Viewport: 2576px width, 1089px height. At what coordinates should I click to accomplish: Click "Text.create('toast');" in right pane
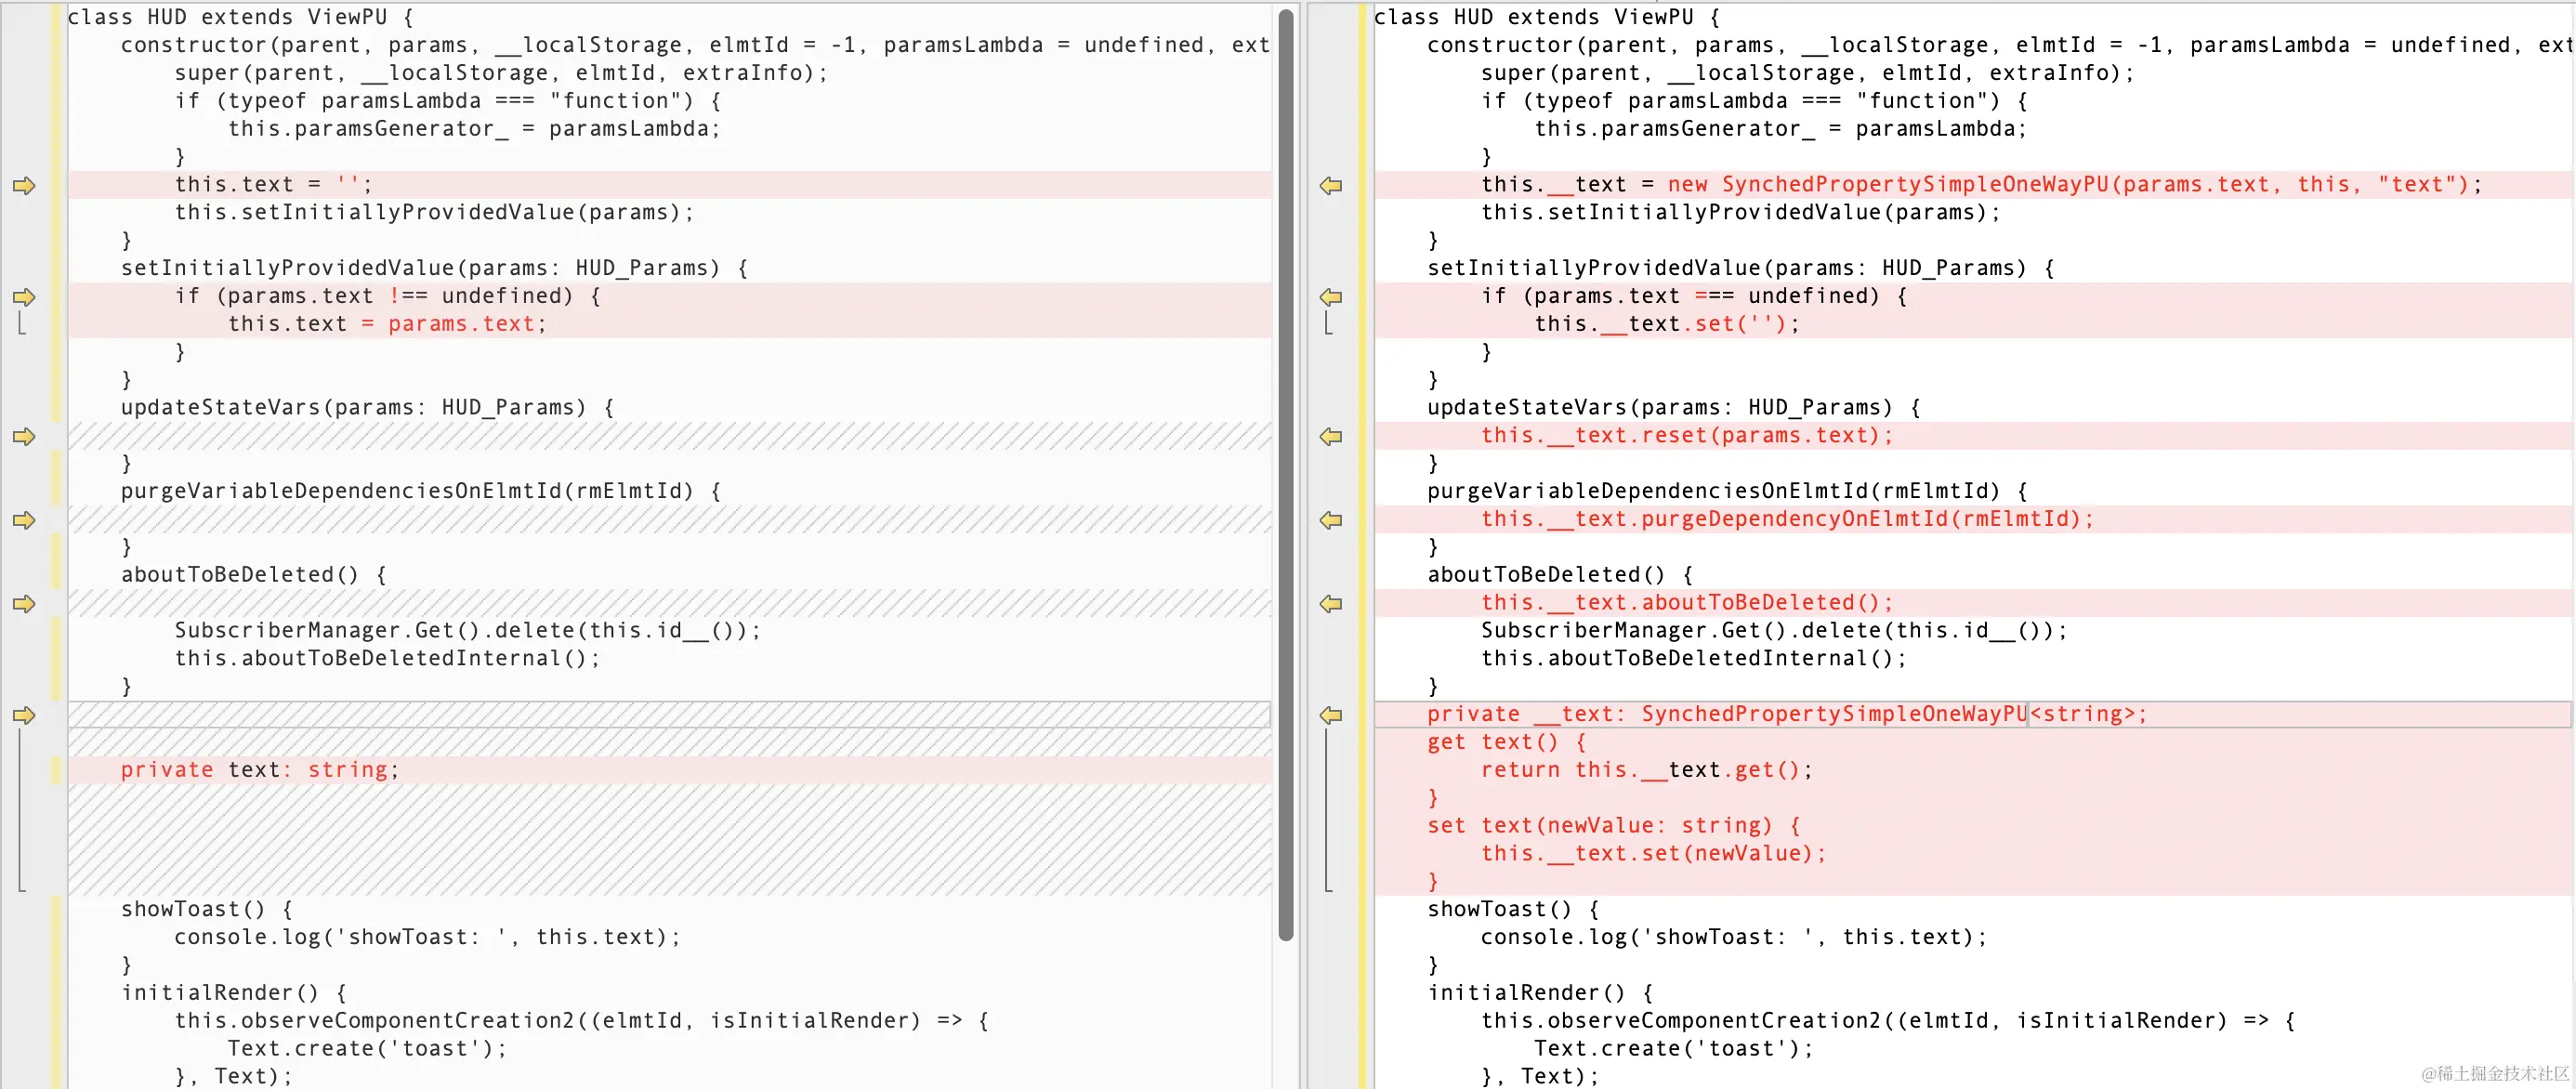[1674, 1049]
